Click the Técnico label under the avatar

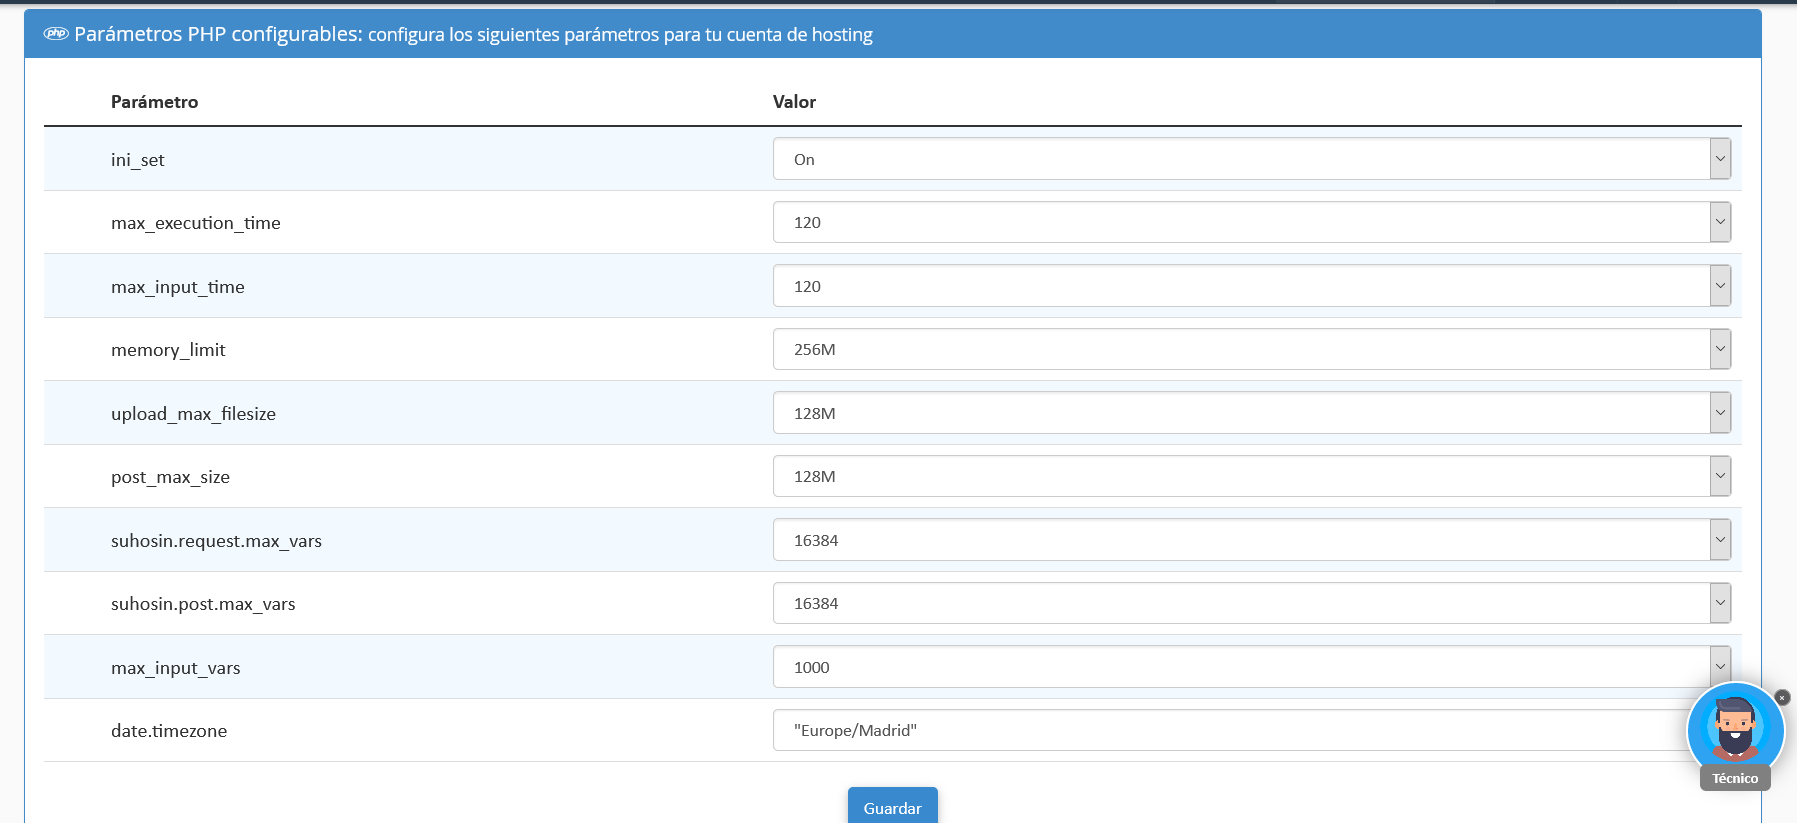(1735, 778)
